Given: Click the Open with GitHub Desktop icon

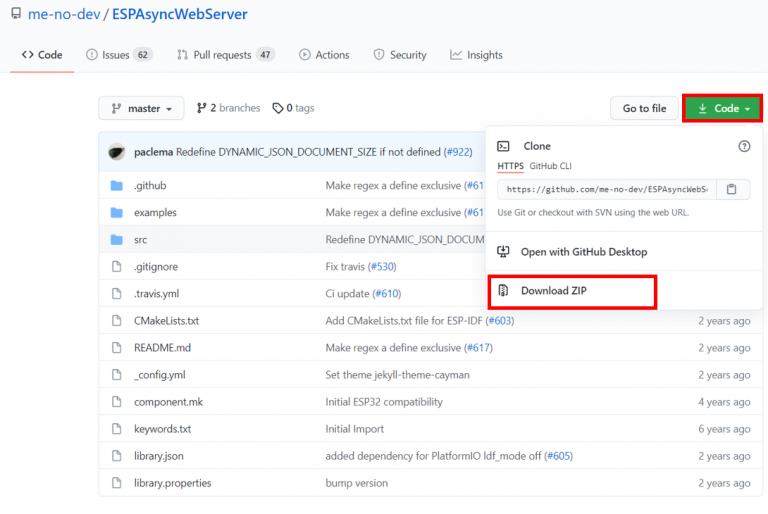Looking at the screenshot, I should click(503, 252).
